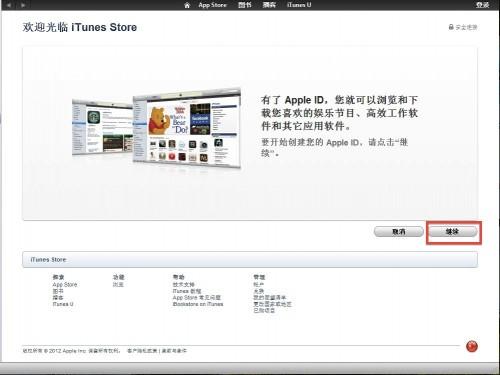Click the iTunes screenshots promo image
Viewport: 500px width, 375px height.
(156, 129)
